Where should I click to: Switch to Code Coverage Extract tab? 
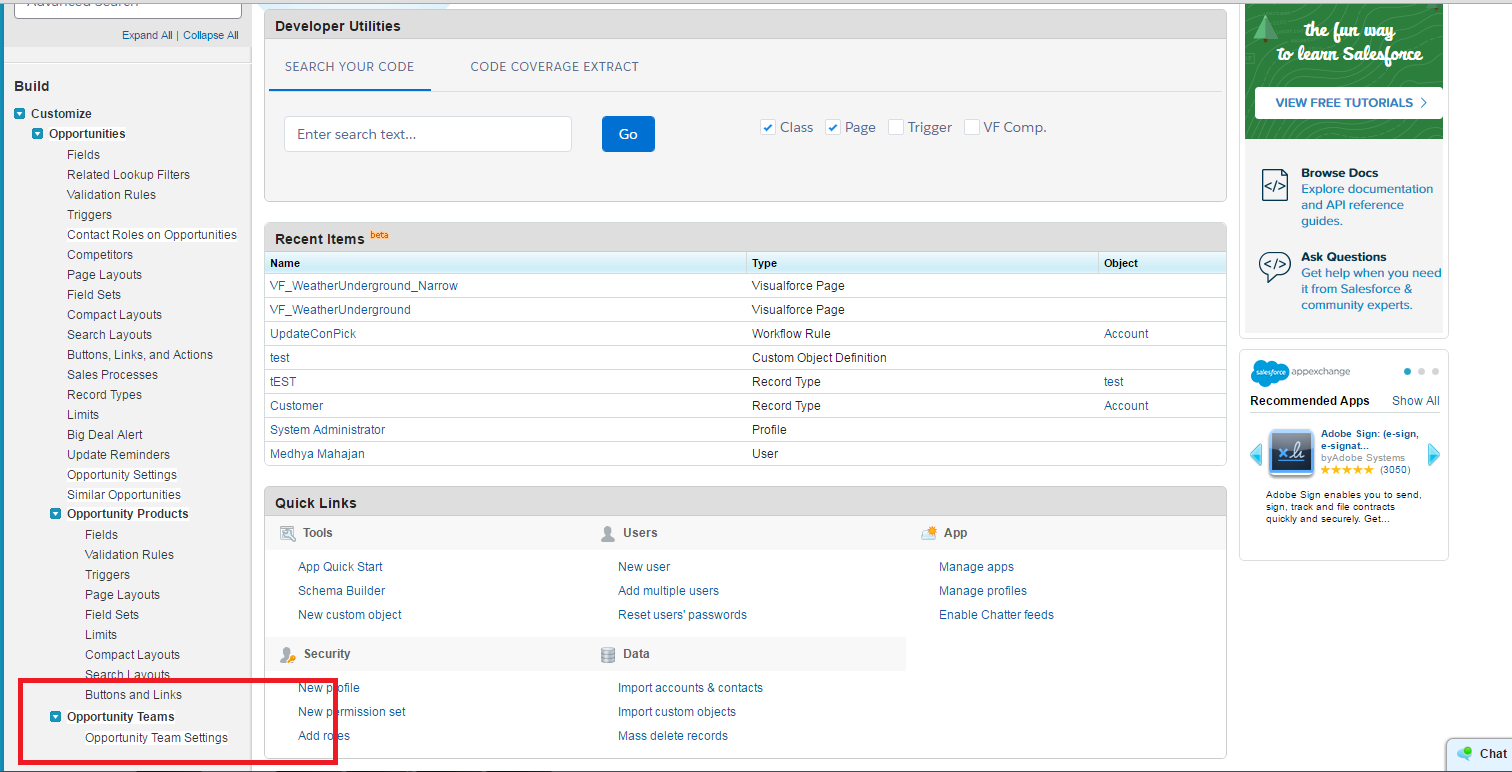554,67
